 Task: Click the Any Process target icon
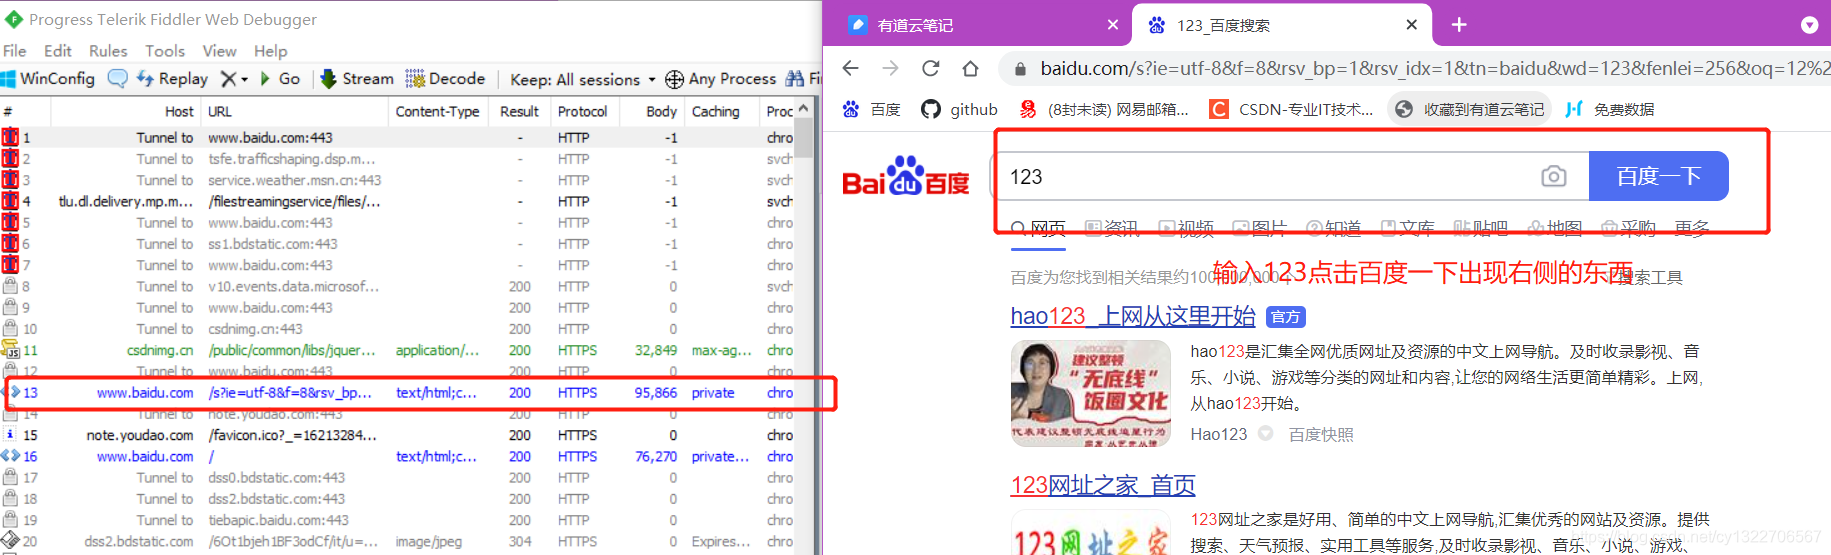675,79
